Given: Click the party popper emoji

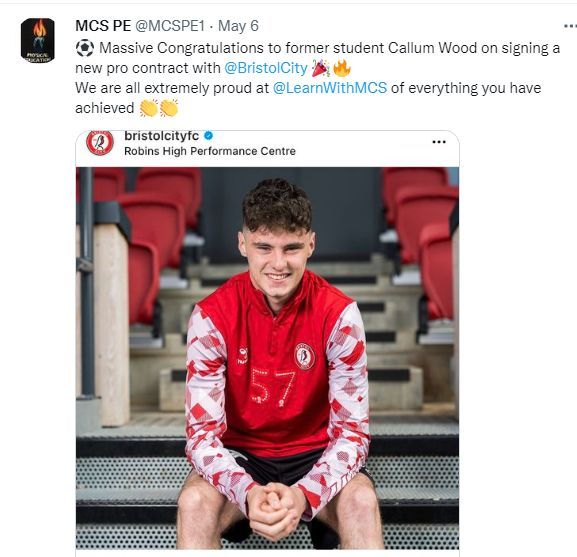Looking at the screenshot, I should 321,68.
